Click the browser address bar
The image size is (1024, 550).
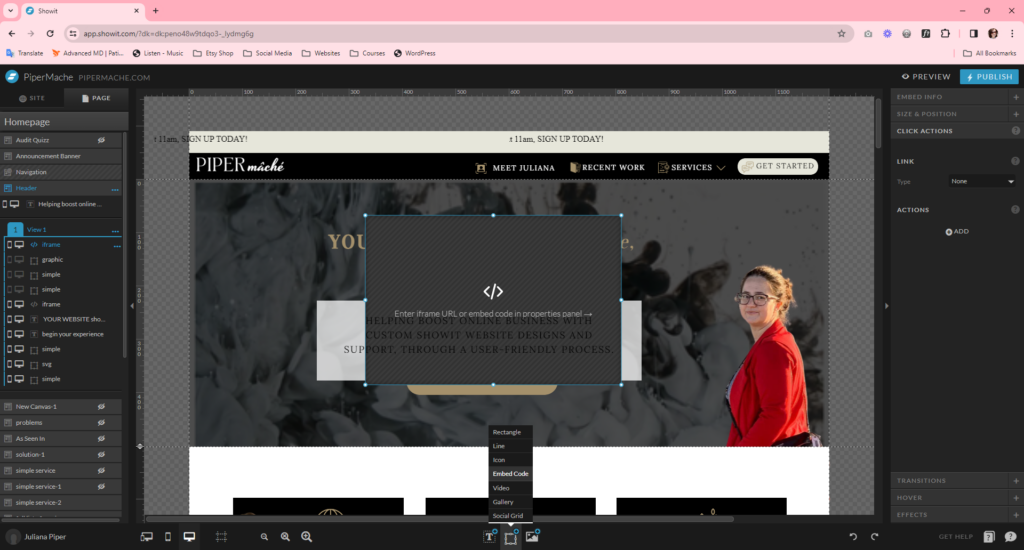point(457,33)
